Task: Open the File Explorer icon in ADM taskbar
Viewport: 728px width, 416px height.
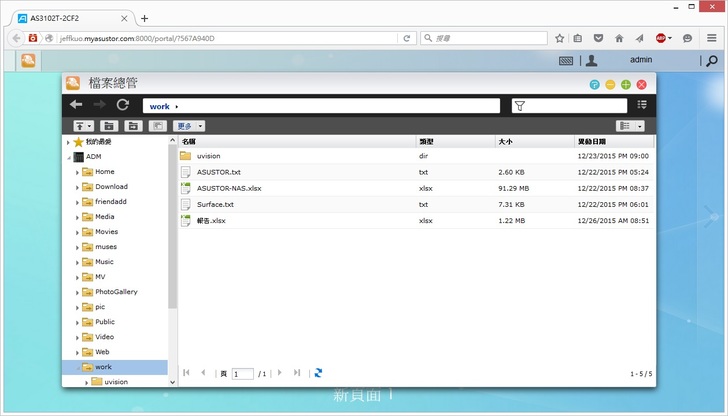Action: pyautogui.click(x=30, y=61)
